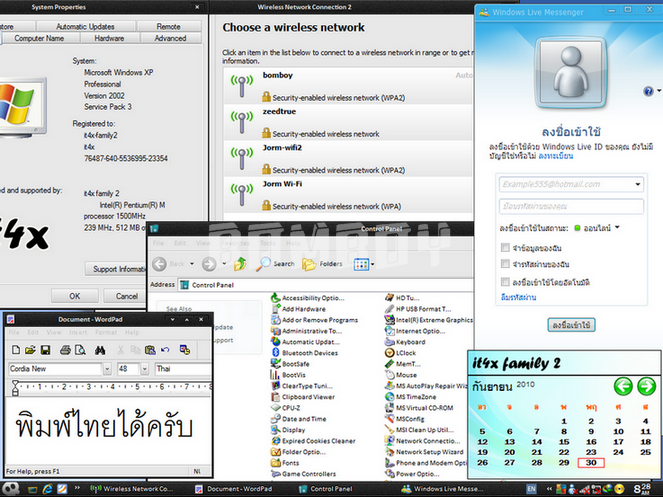Click the New document icon in WordPad
Viewport: 663px width, 497px height.
click(16, 350)
